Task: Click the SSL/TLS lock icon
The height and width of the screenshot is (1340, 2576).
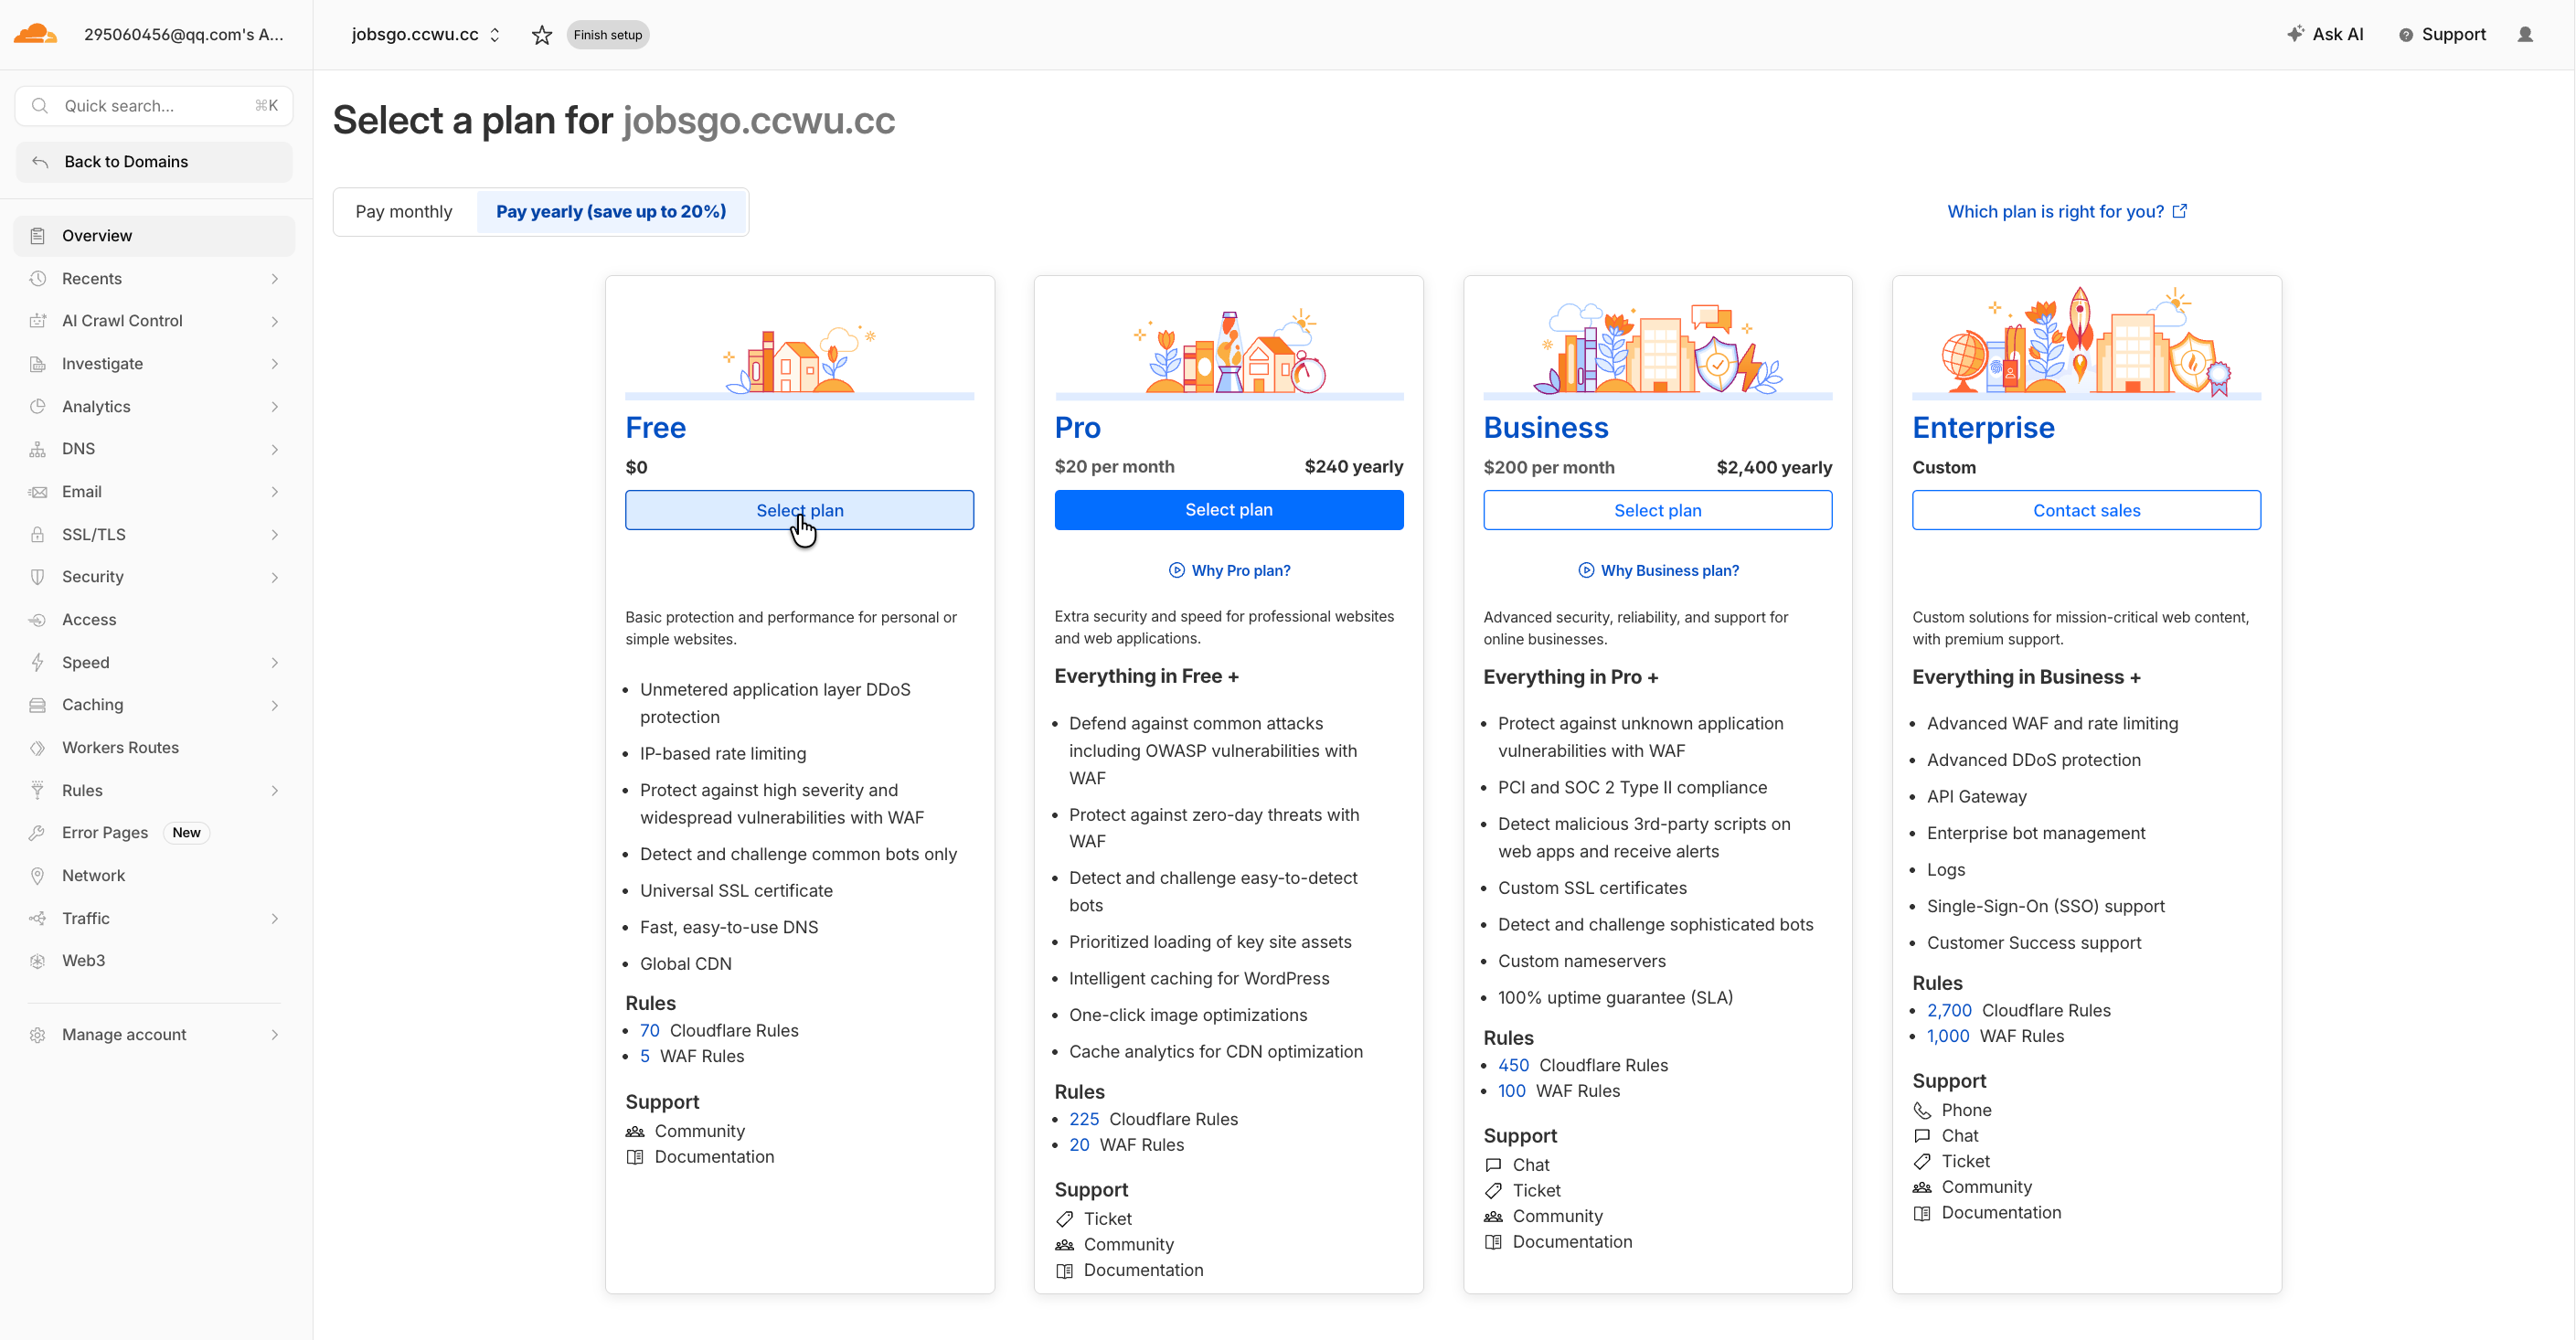Action: (38, 535)
